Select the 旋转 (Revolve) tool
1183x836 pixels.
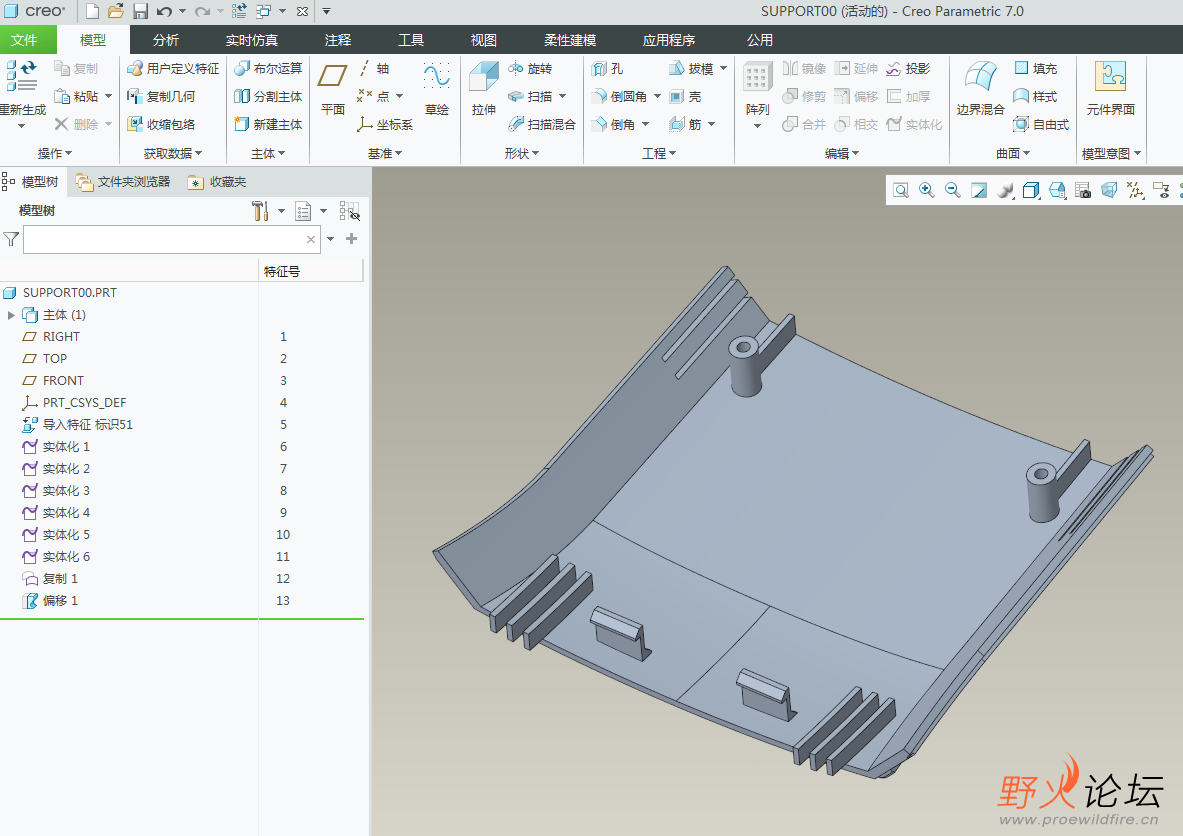tap(530, 69)
